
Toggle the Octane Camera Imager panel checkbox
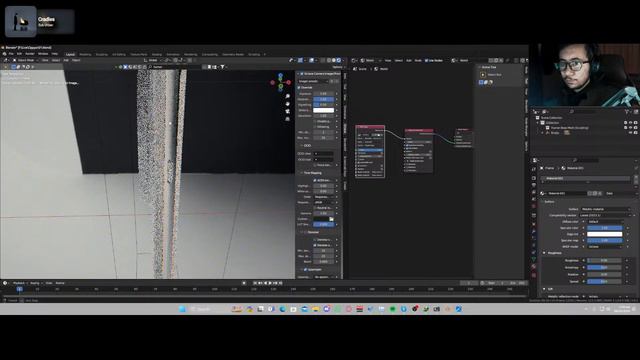point(302,74)
